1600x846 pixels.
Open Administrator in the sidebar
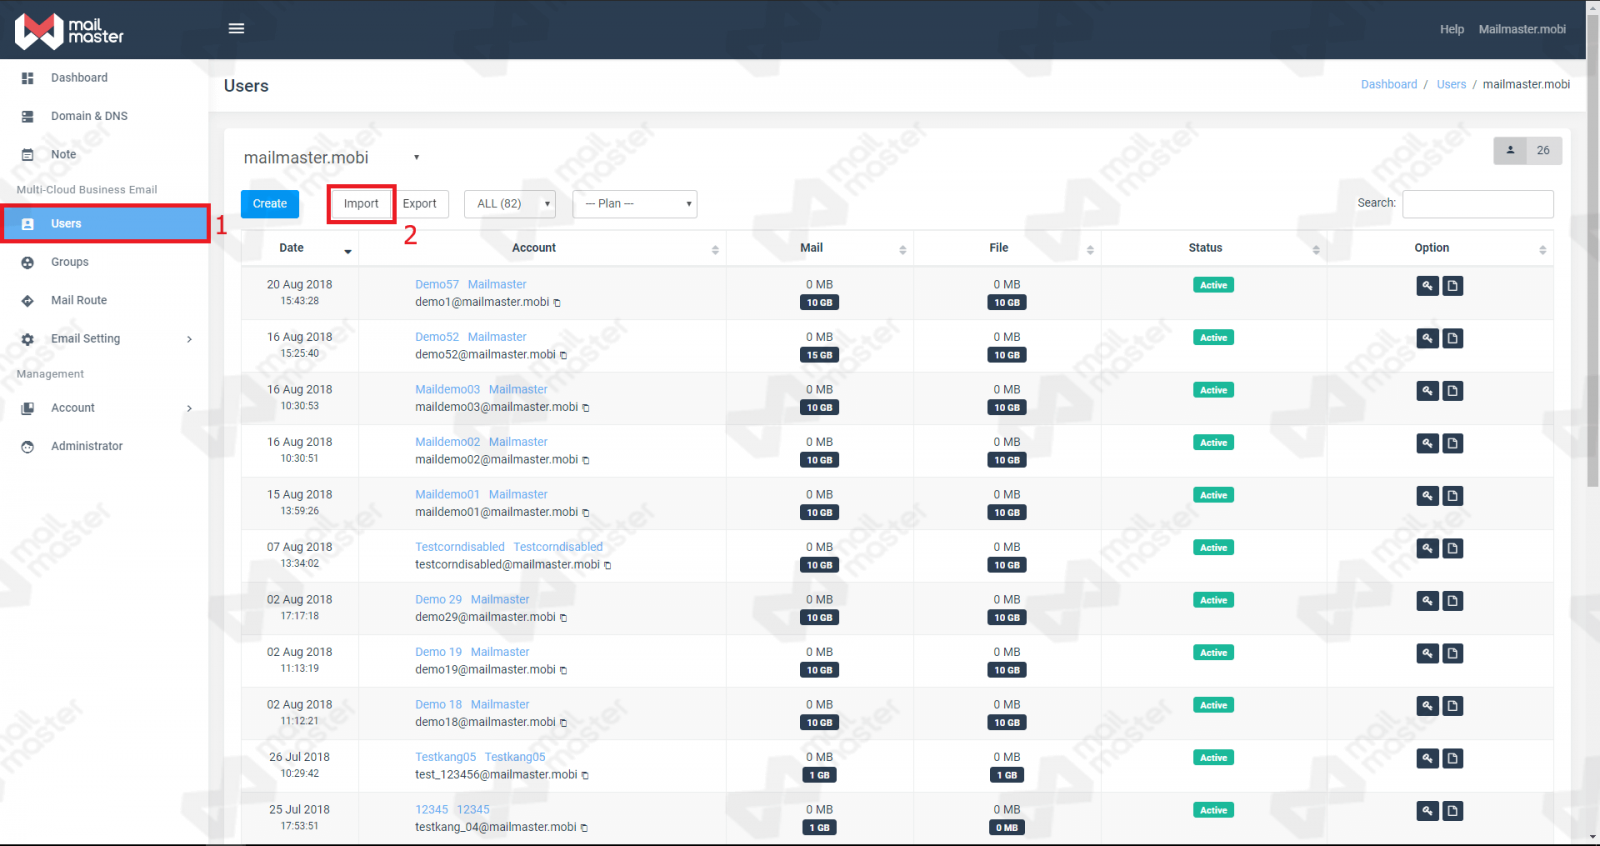pos(86,447)
